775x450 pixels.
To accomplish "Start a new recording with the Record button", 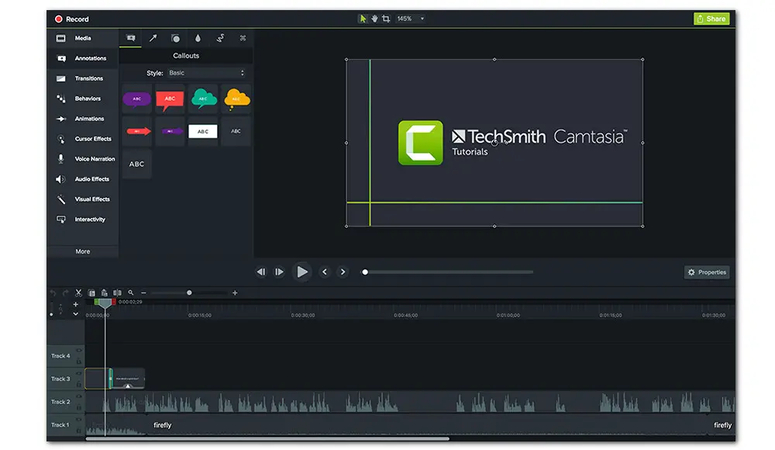I will pos(72,19).
